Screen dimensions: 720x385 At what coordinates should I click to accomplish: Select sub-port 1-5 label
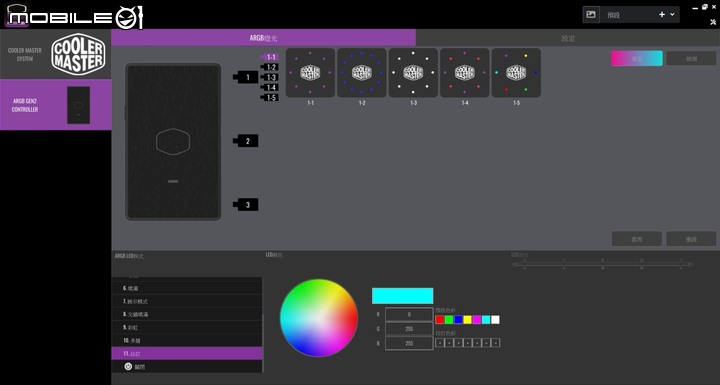coord(270,98)
